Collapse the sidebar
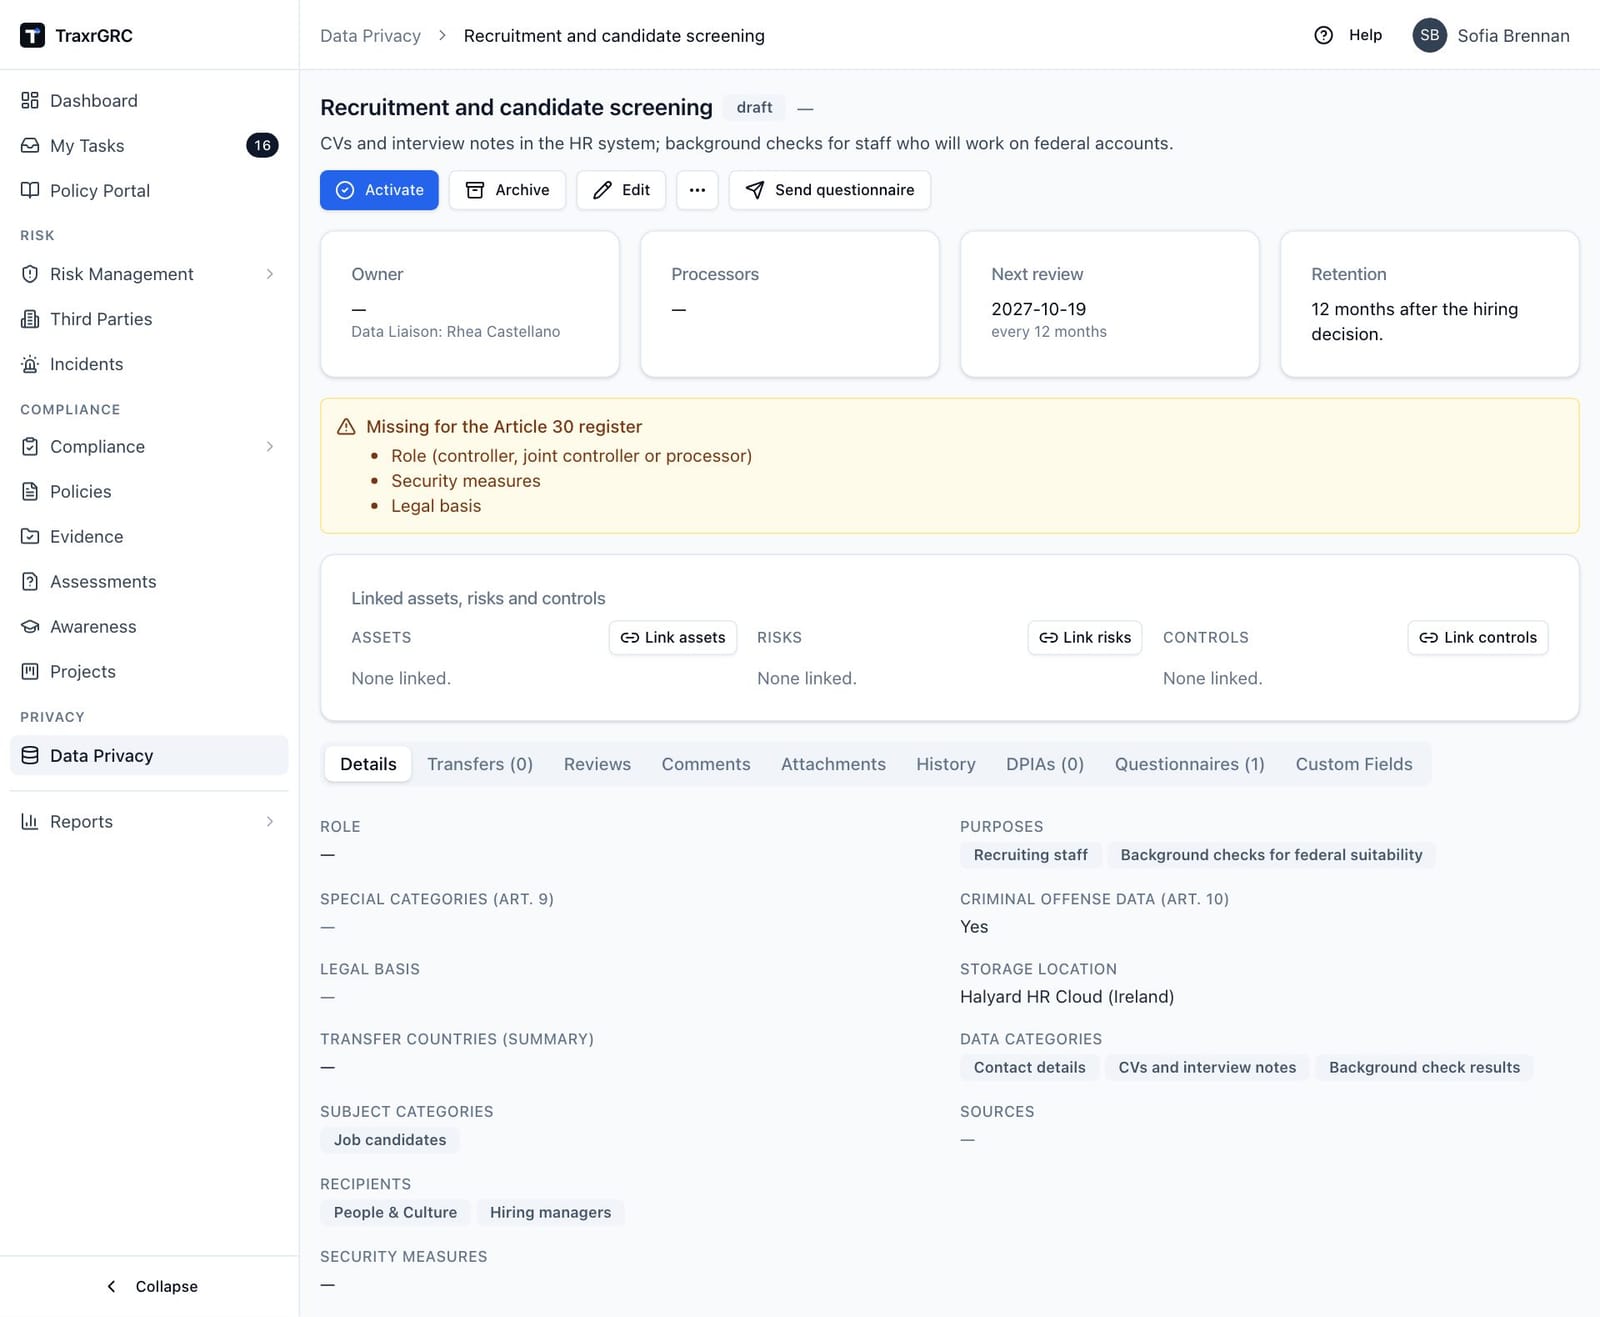This screenshot has height=1317, width=1600. 151,1286
